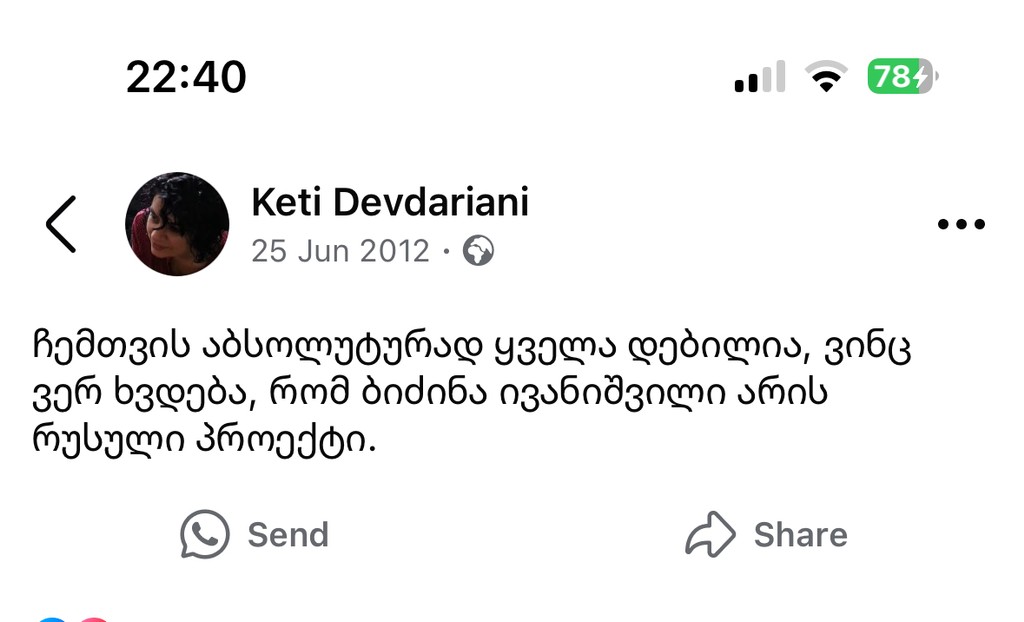Tap the 22:40 clock in status bar

click(x=186, y=77)
